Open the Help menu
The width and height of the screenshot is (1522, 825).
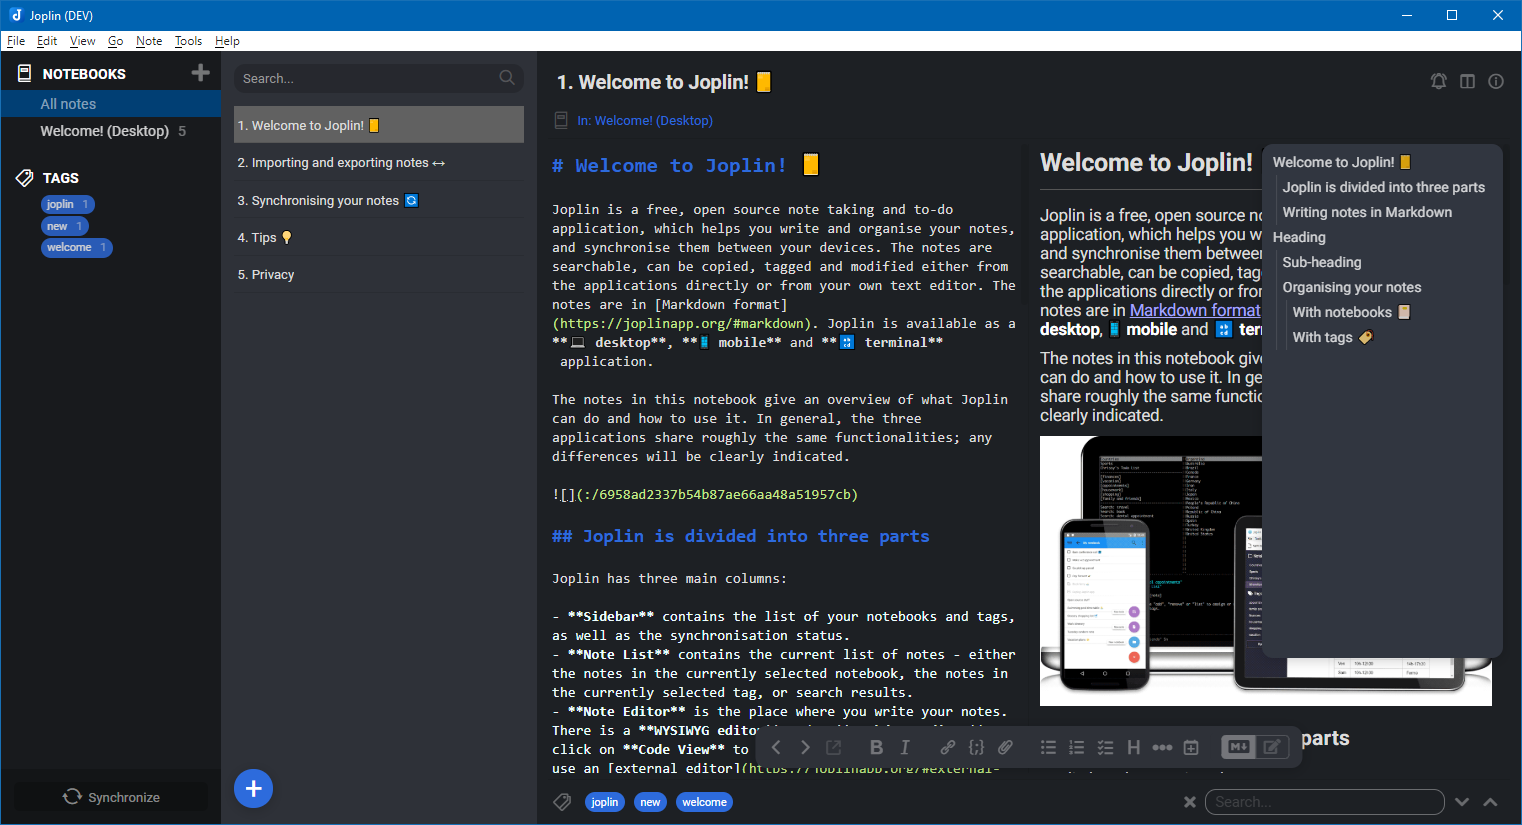tap(227, 41)
